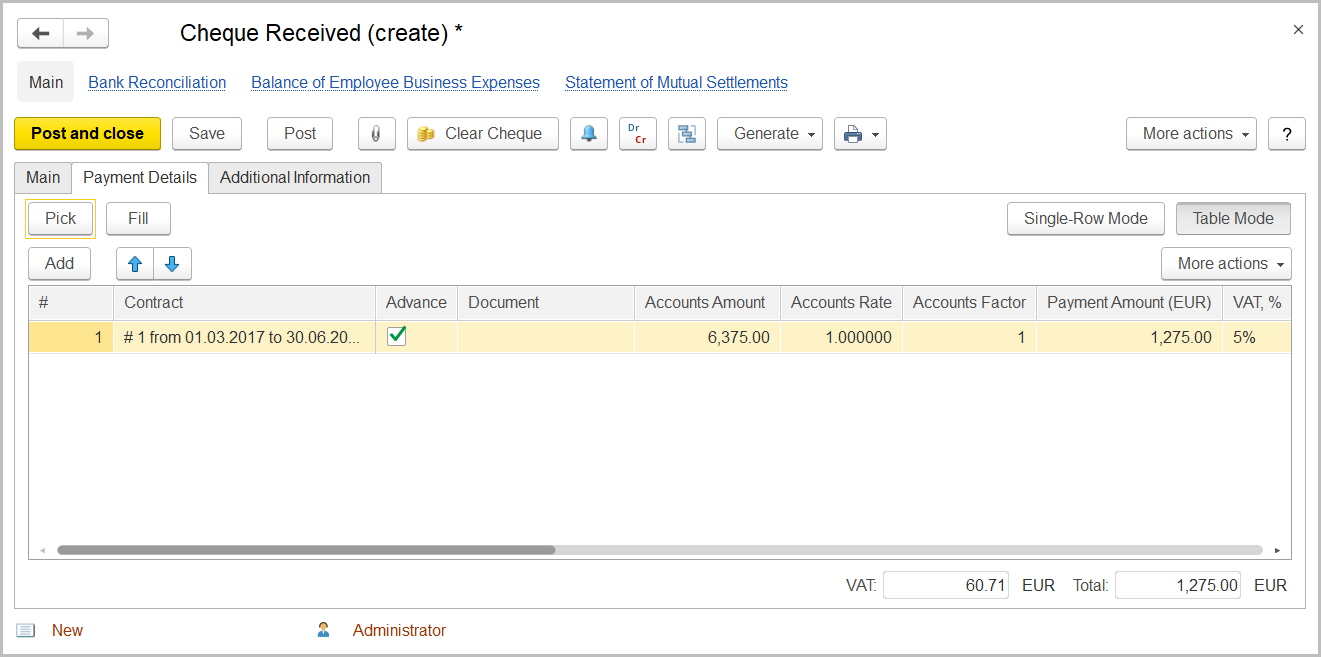Open the Statement of Mutual Settlements tab

(676, 83)
